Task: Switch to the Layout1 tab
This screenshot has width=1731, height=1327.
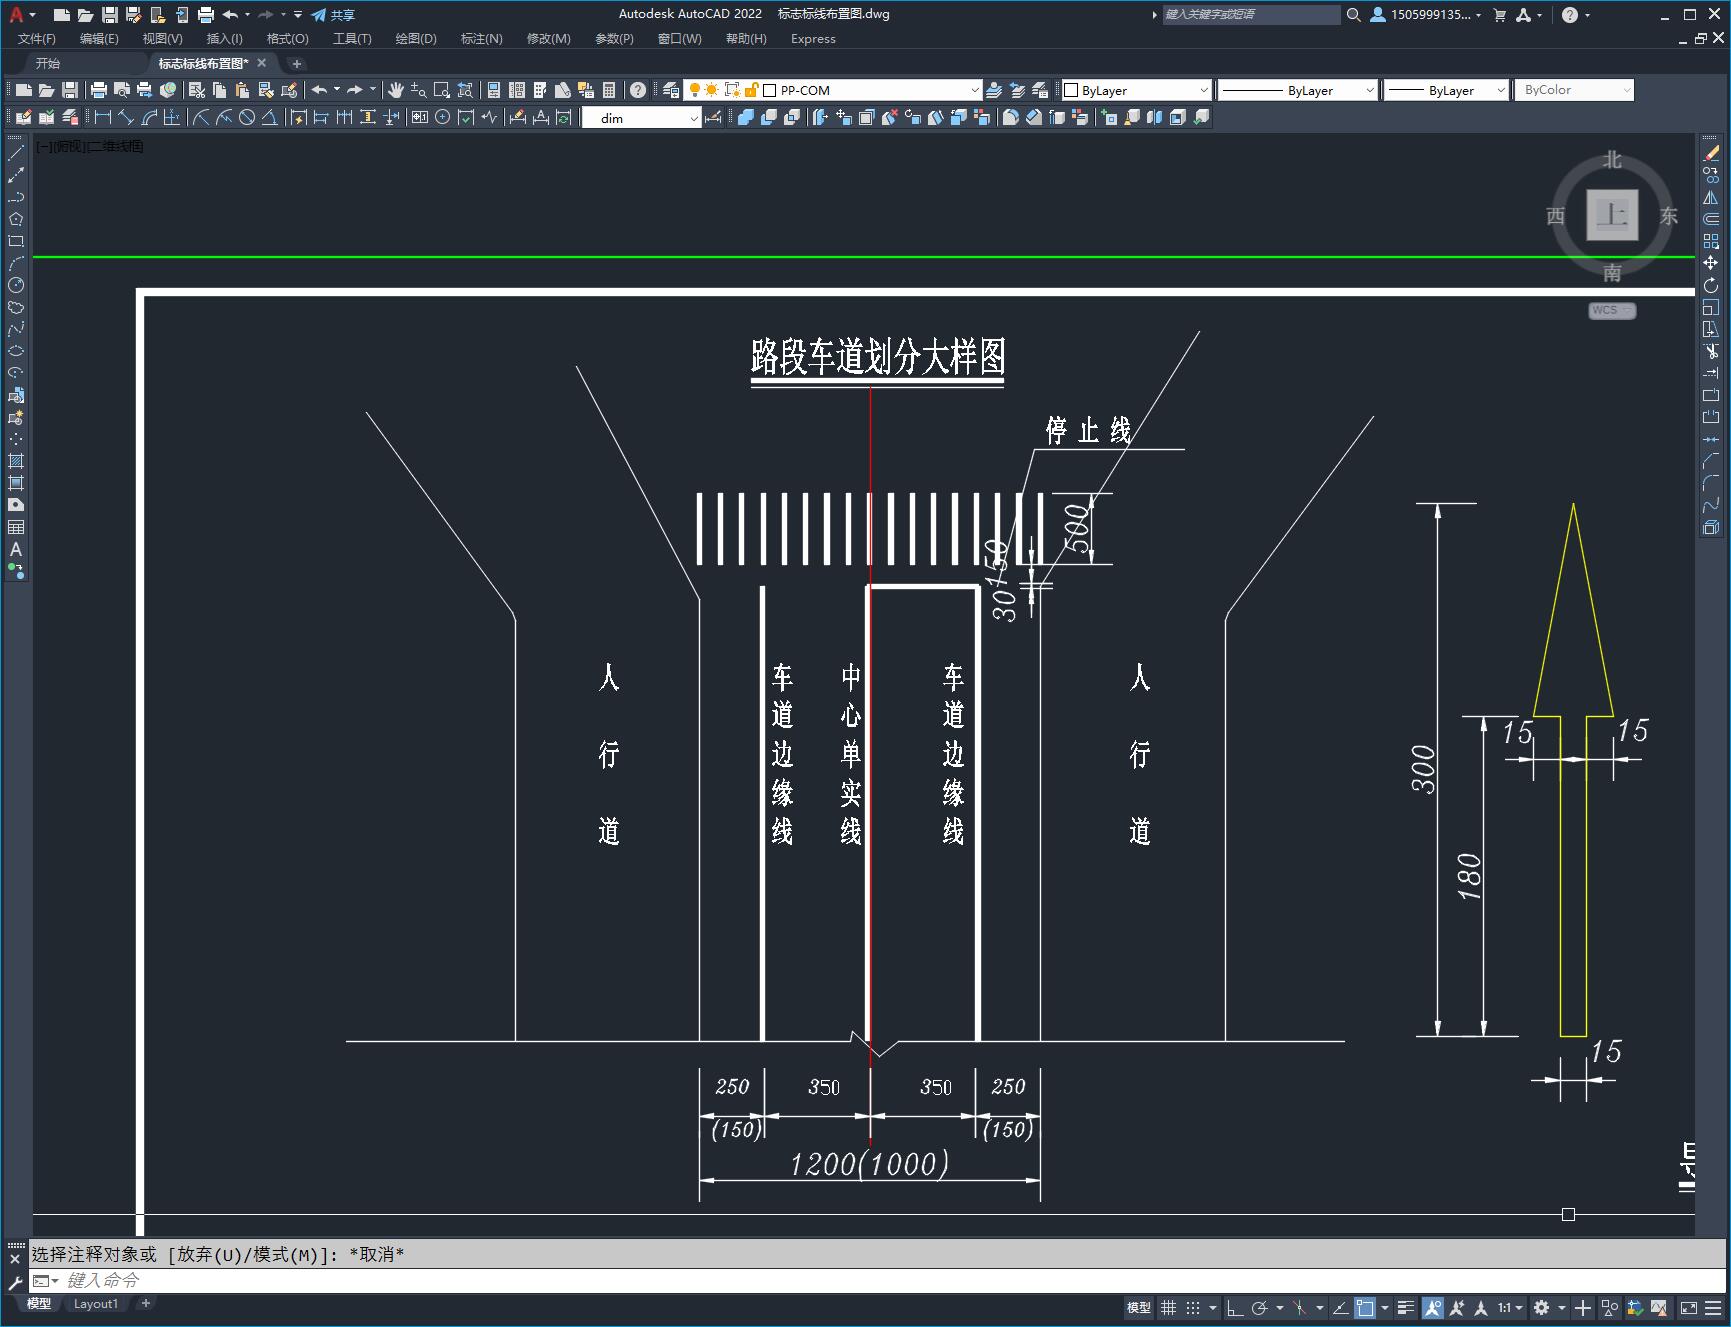Action: [95, 1304]
